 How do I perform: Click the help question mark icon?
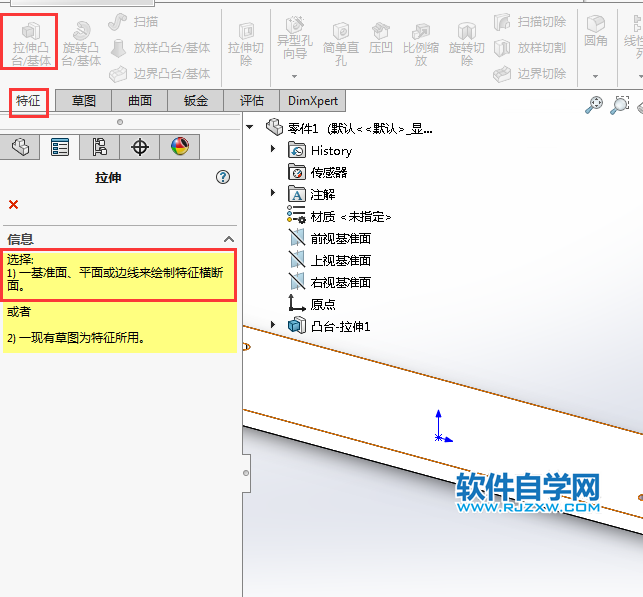(223, 177)
